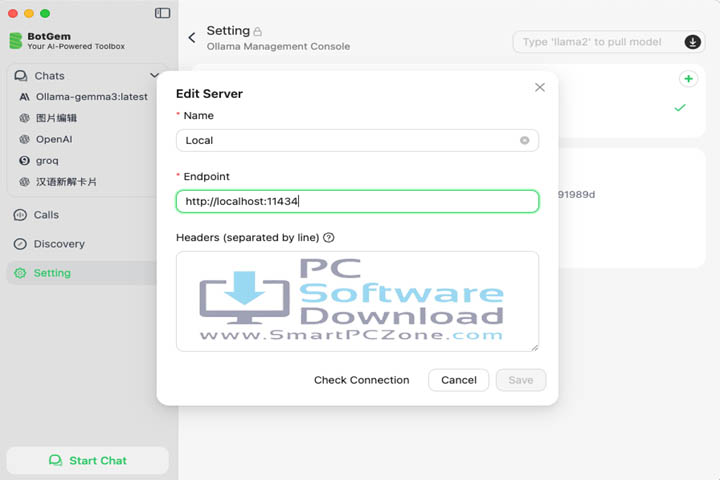Click the 图片编辑 chat icon
The width and height of the screenshot is (720, 480).
coord(24,118)
